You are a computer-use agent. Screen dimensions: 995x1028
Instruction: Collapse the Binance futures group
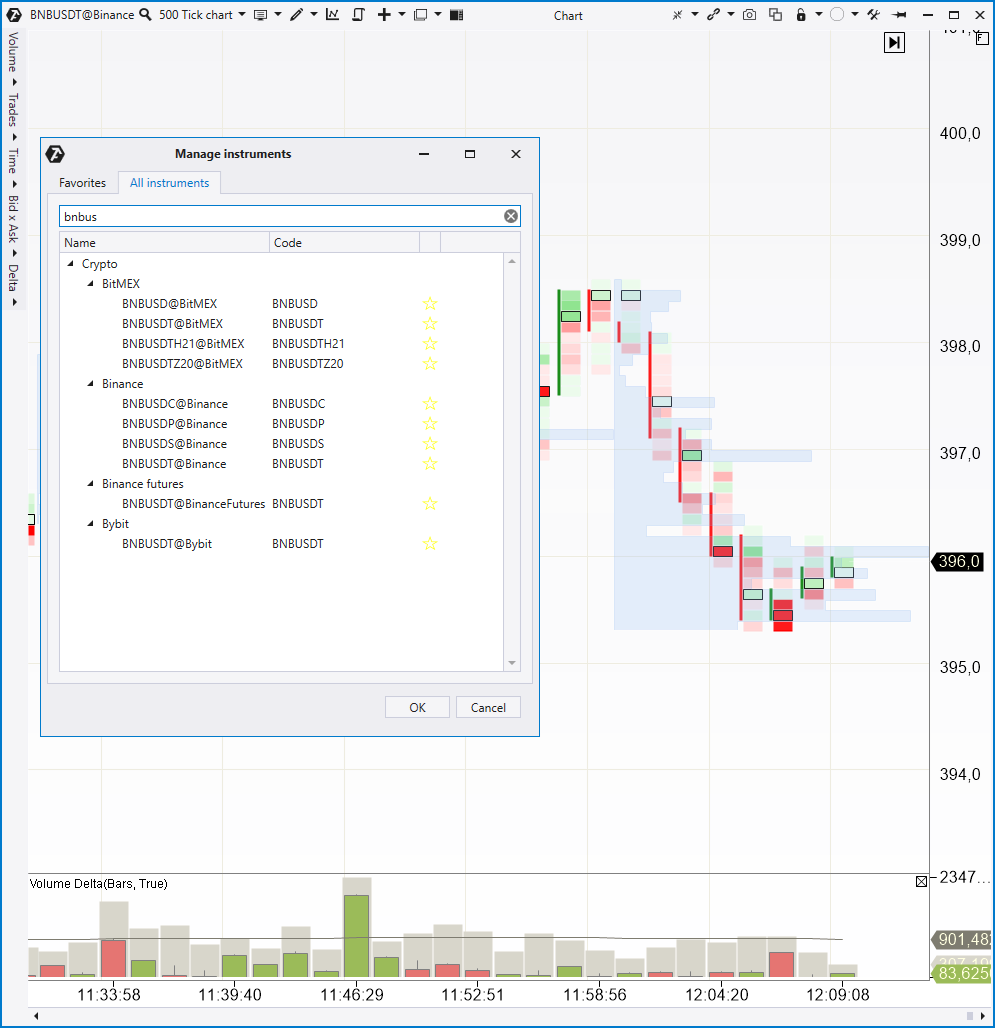tap(90, 484)
